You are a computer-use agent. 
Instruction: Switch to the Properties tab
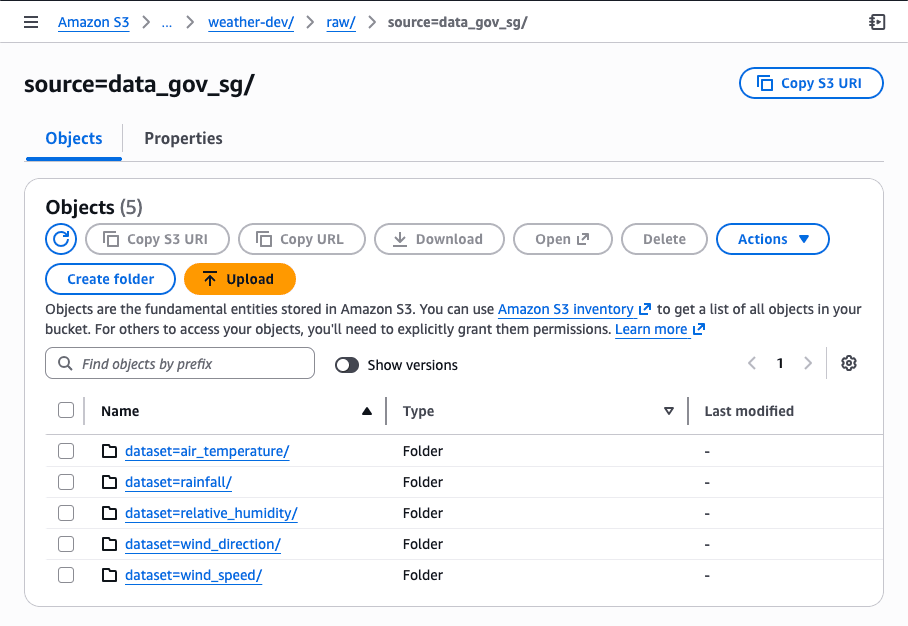pyautogui.click(x=183, y=138)
